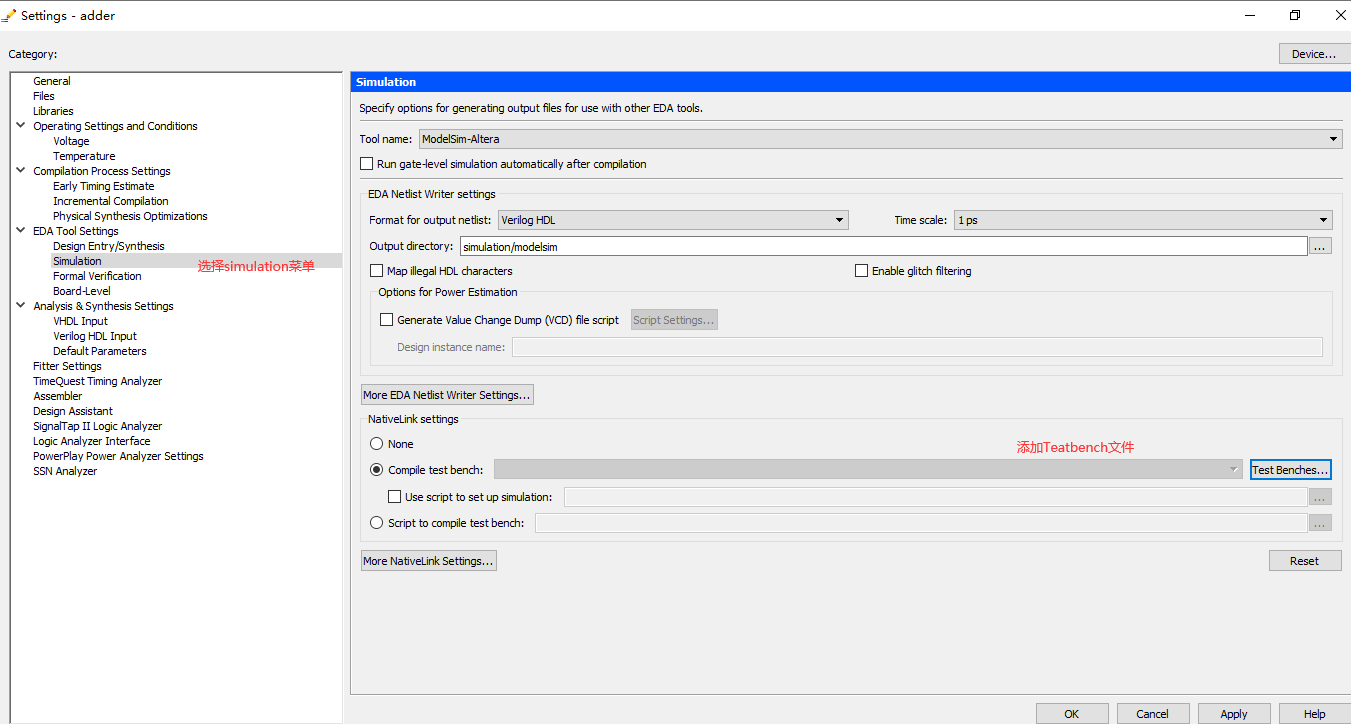Open Physical Synthesis Optimizations
The image size is (1351, 724).
(130, 216)
